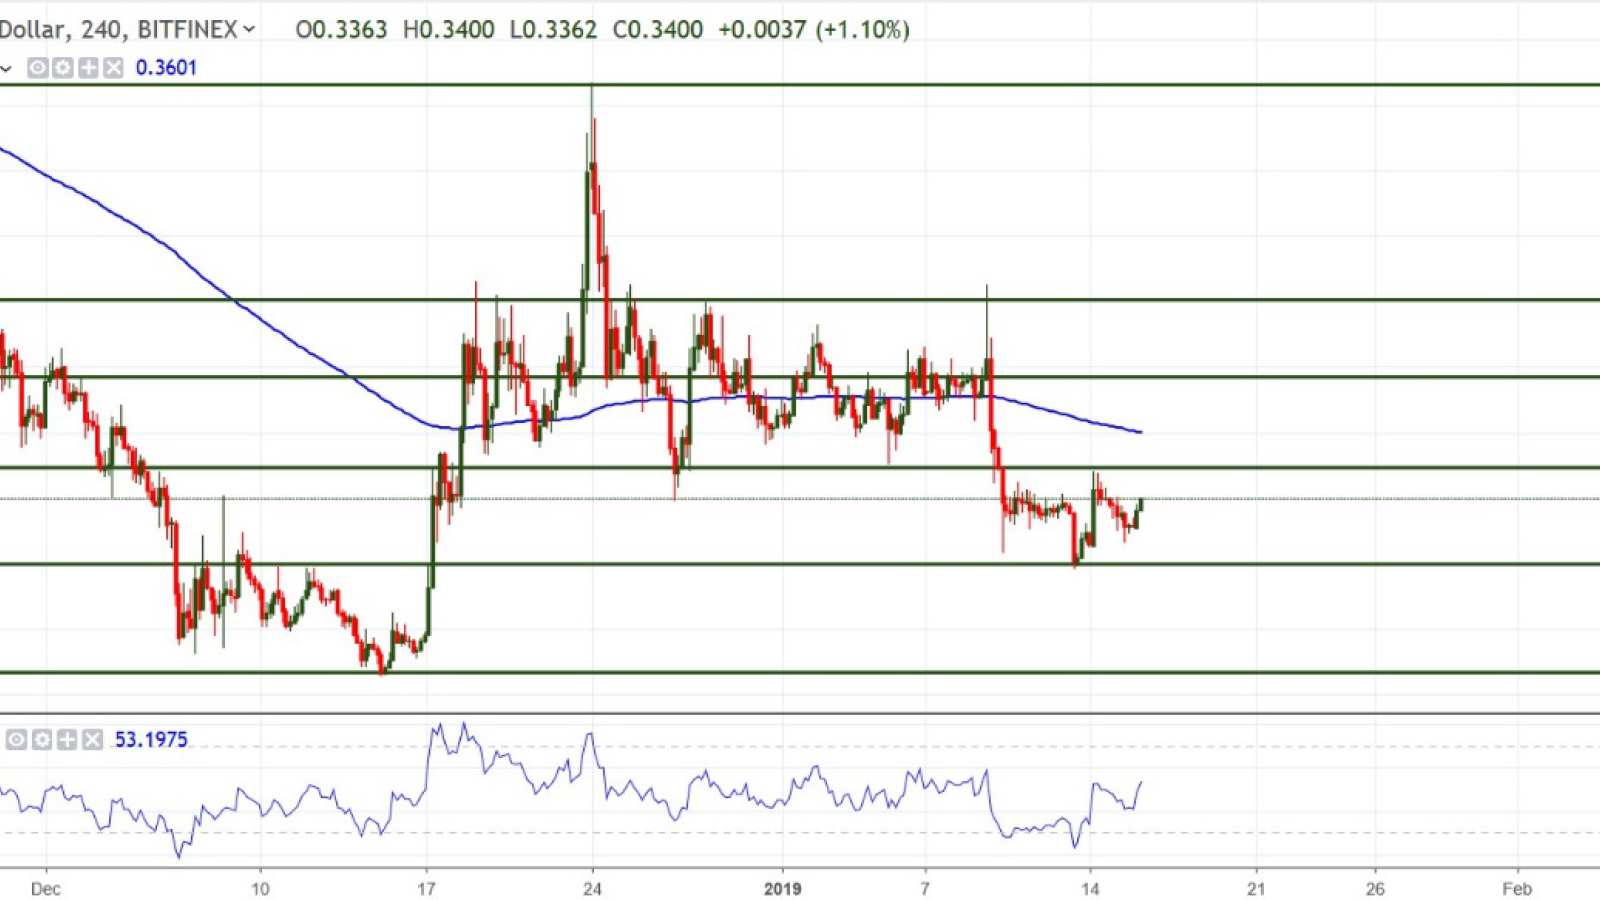Click the 53.1975 RSI value
The height and width of the screenshot is (900, 1600).
(x=151, y=740)
